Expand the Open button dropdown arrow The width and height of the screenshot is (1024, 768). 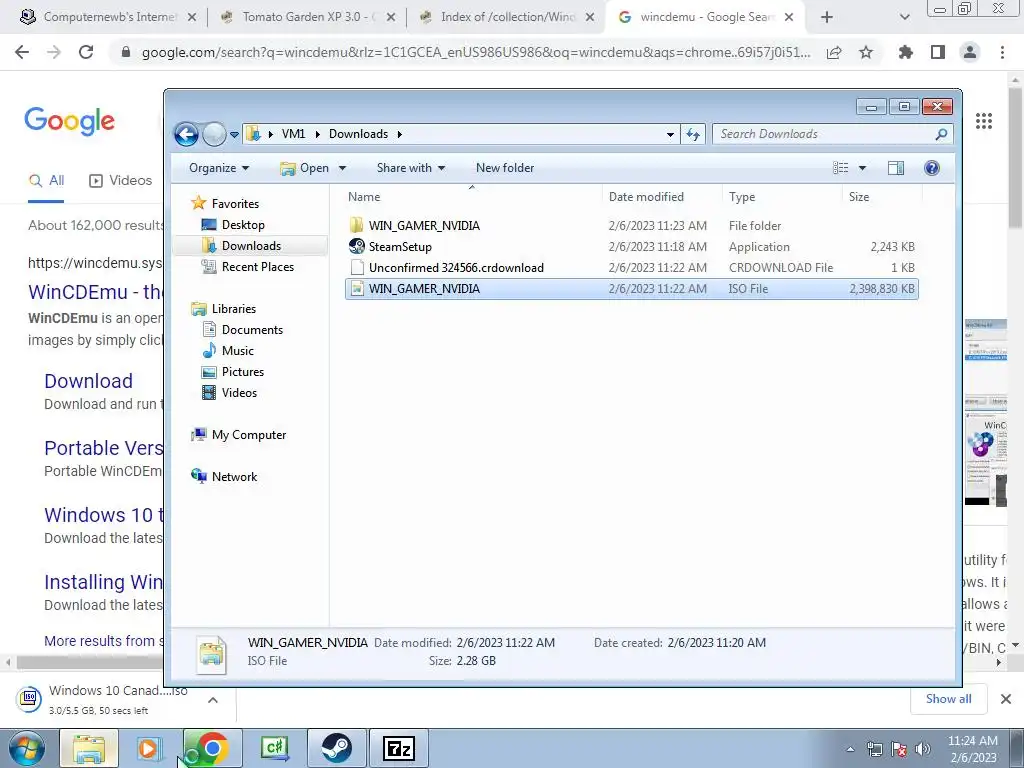[342, 168]
